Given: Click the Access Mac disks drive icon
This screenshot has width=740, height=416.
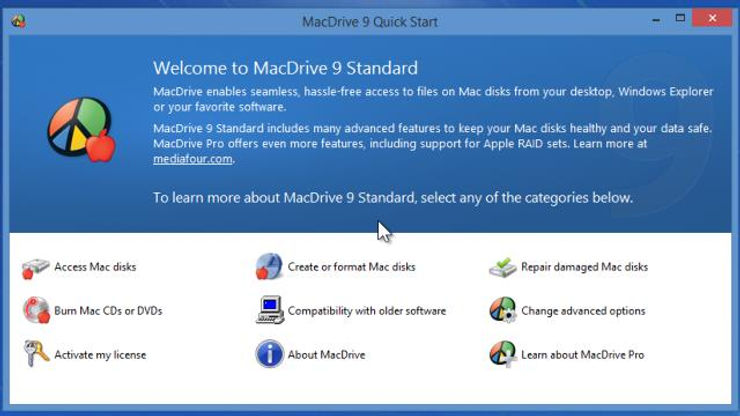Looking at the screenshot, I should (35, 268).
